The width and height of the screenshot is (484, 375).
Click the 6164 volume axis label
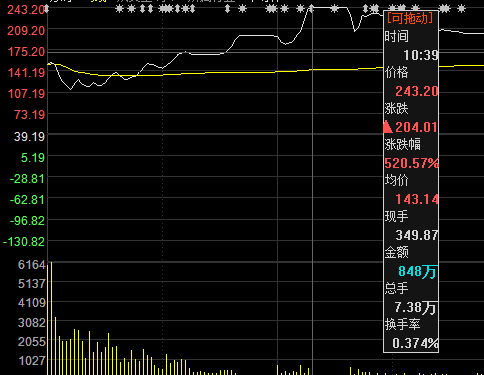point(32,265)
